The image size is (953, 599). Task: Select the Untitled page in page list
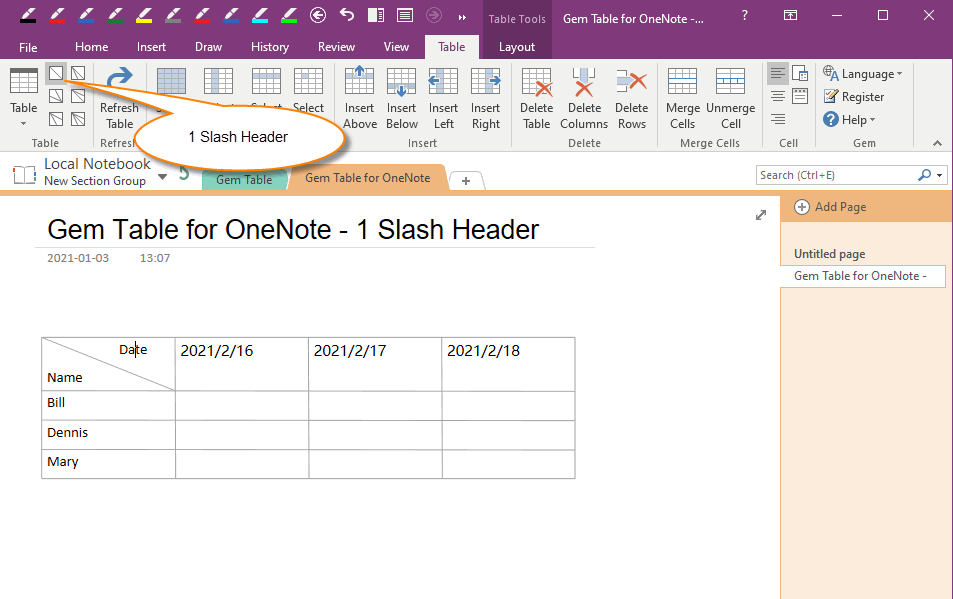click(831, 253)
